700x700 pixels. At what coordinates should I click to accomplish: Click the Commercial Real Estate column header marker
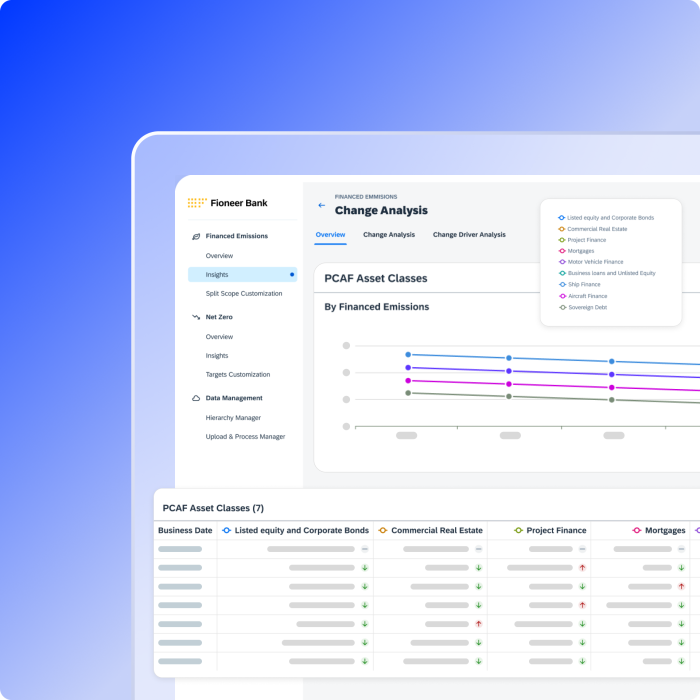point(382,530)
